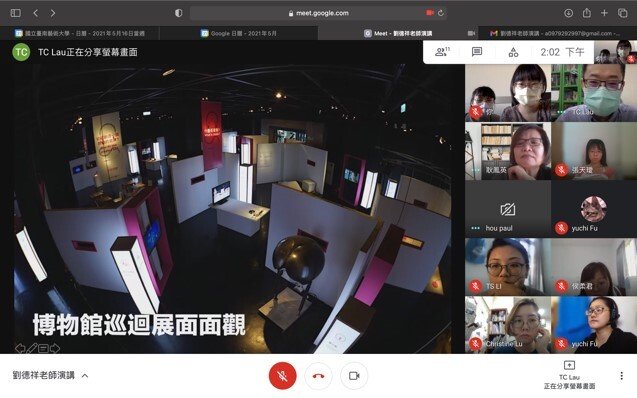
Task: Show the participants list
Action: click(x=442, y=52)
